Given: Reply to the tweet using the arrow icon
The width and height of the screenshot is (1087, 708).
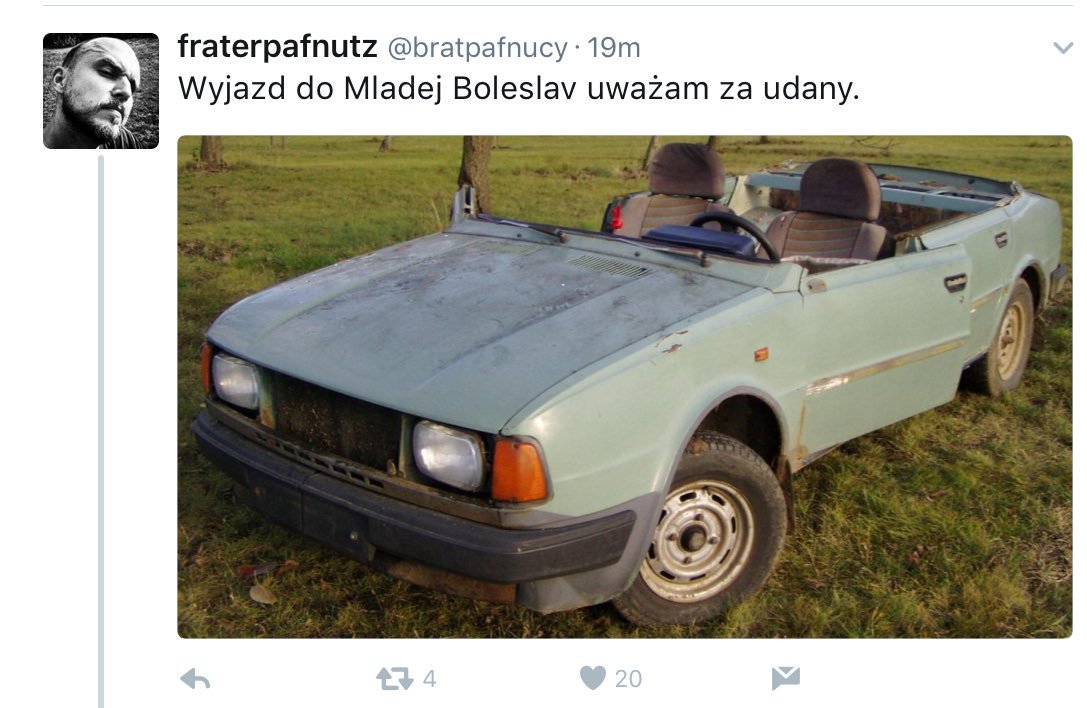Looking at the screenshot, I should coord(195,679).
